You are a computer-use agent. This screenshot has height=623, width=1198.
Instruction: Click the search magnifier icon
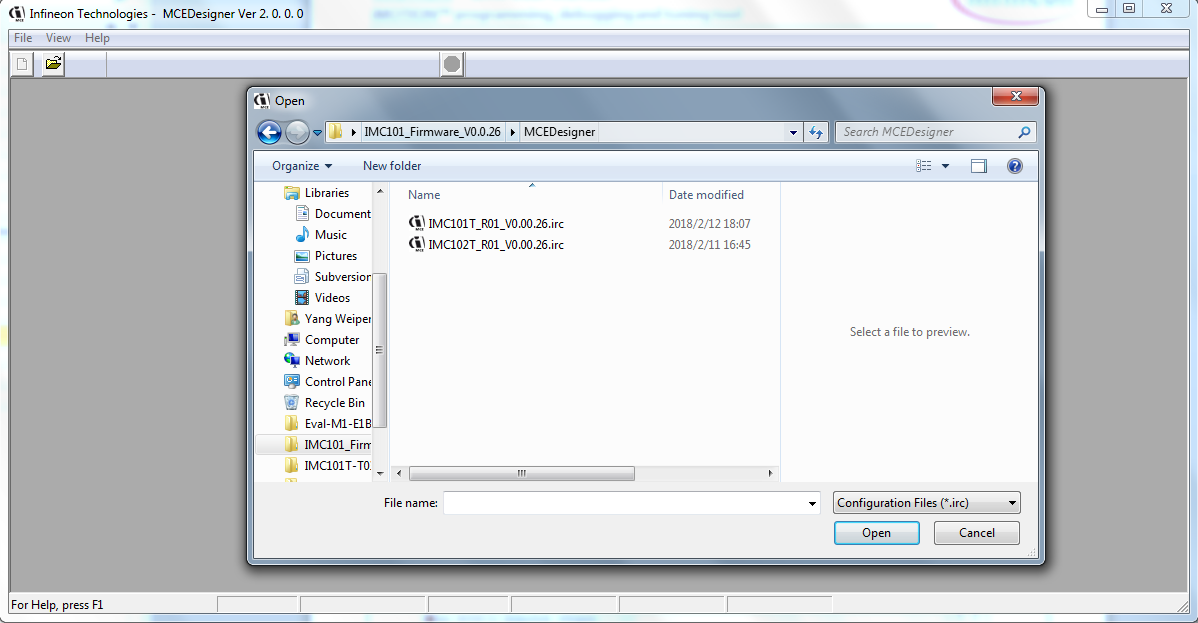tap(1023, 132)
